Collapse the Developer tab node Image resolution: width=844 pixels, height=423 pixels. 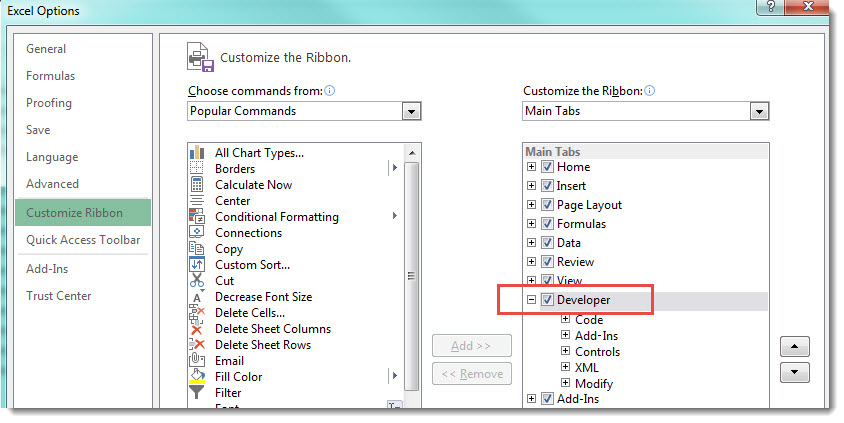tap(531, 300)
